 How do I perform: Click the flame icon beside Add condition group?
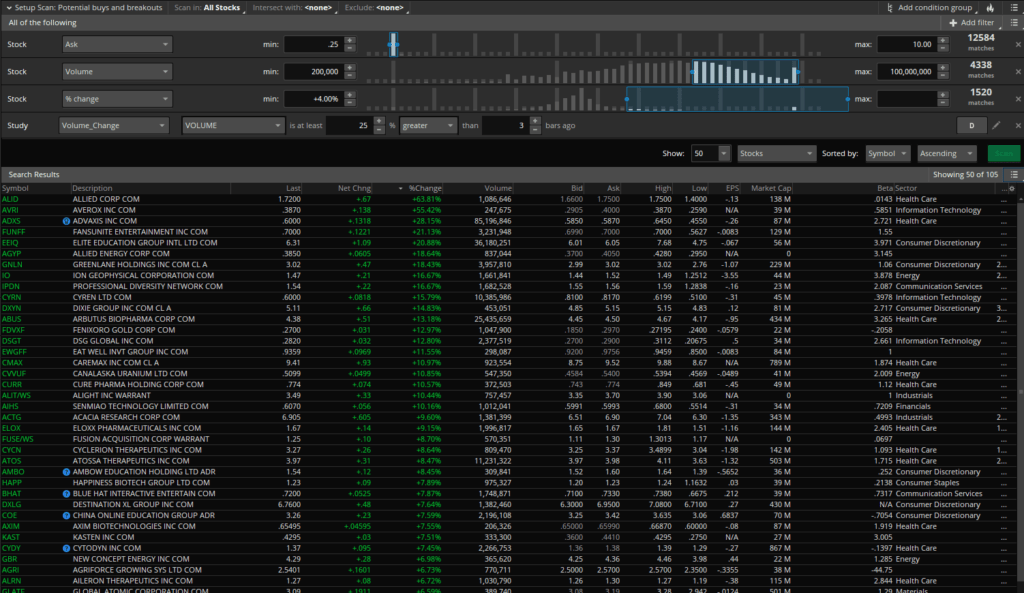[x=991, y=8]
